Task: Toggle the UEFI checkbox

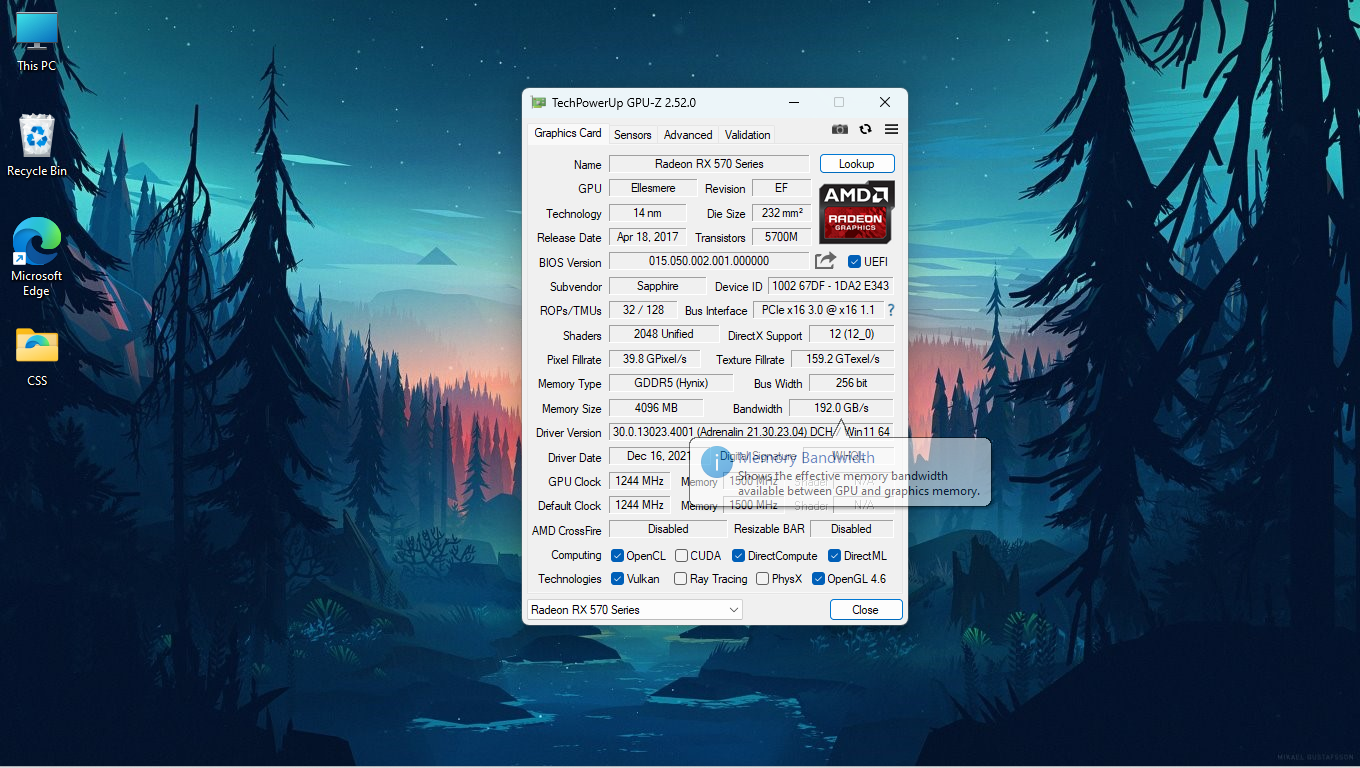Action: [x=854, y=262]
